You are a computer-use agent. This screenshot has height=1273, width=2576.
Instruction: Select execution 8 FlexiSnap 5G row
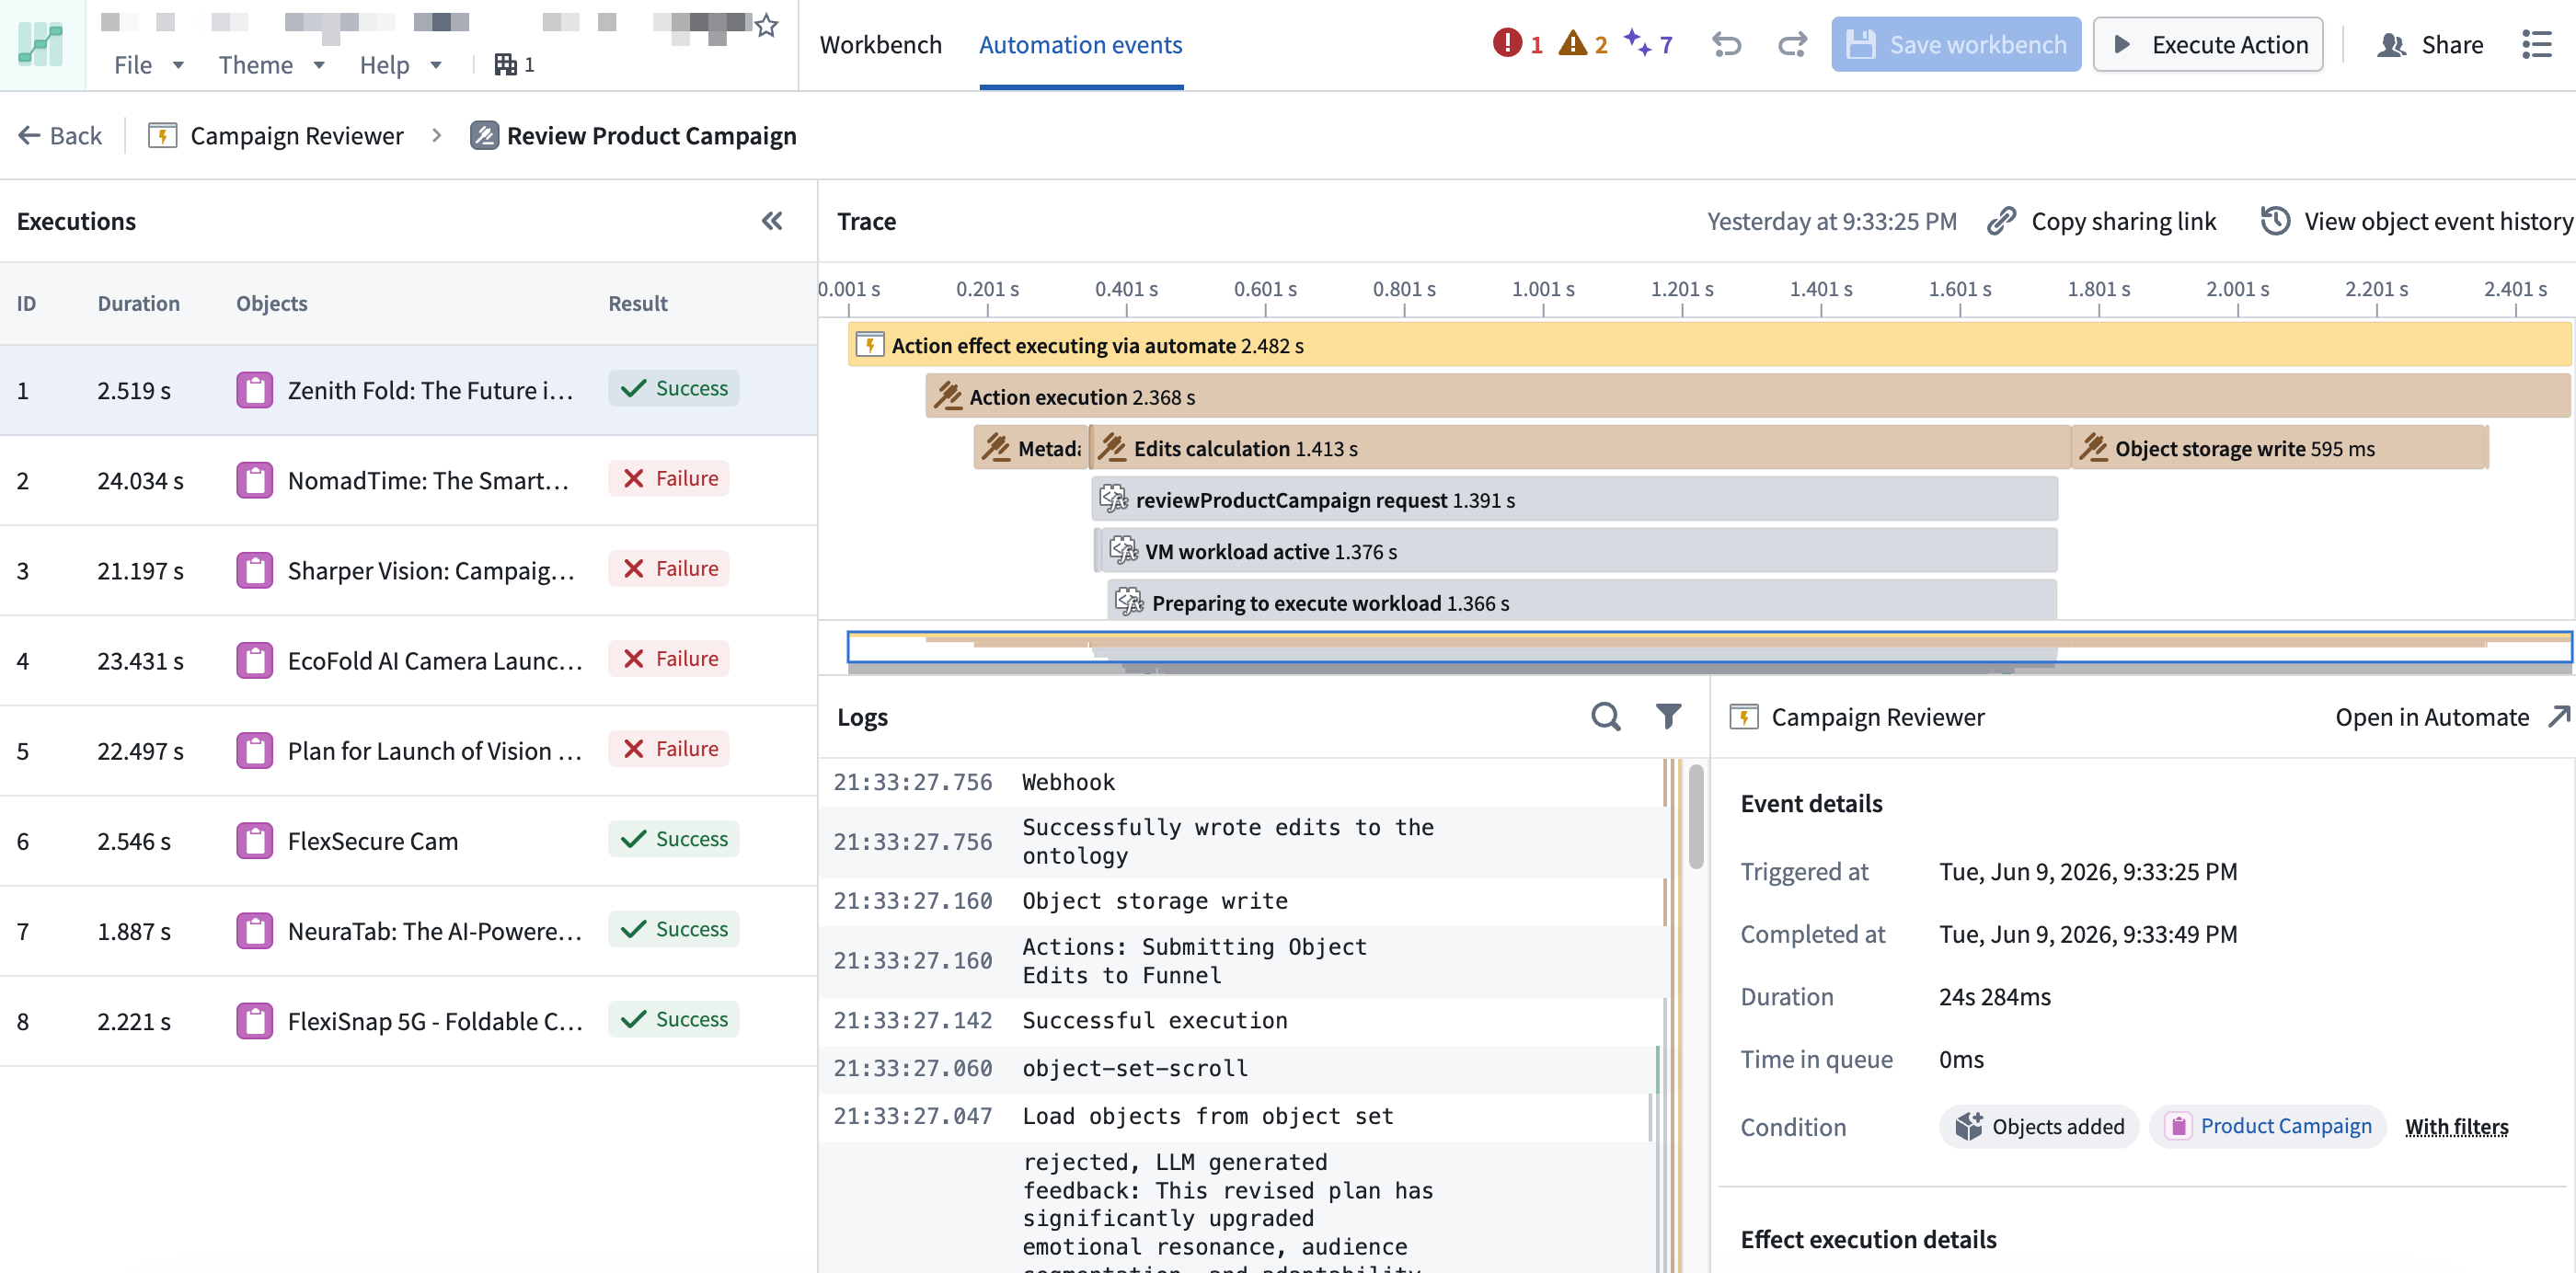click(408, 1020)
